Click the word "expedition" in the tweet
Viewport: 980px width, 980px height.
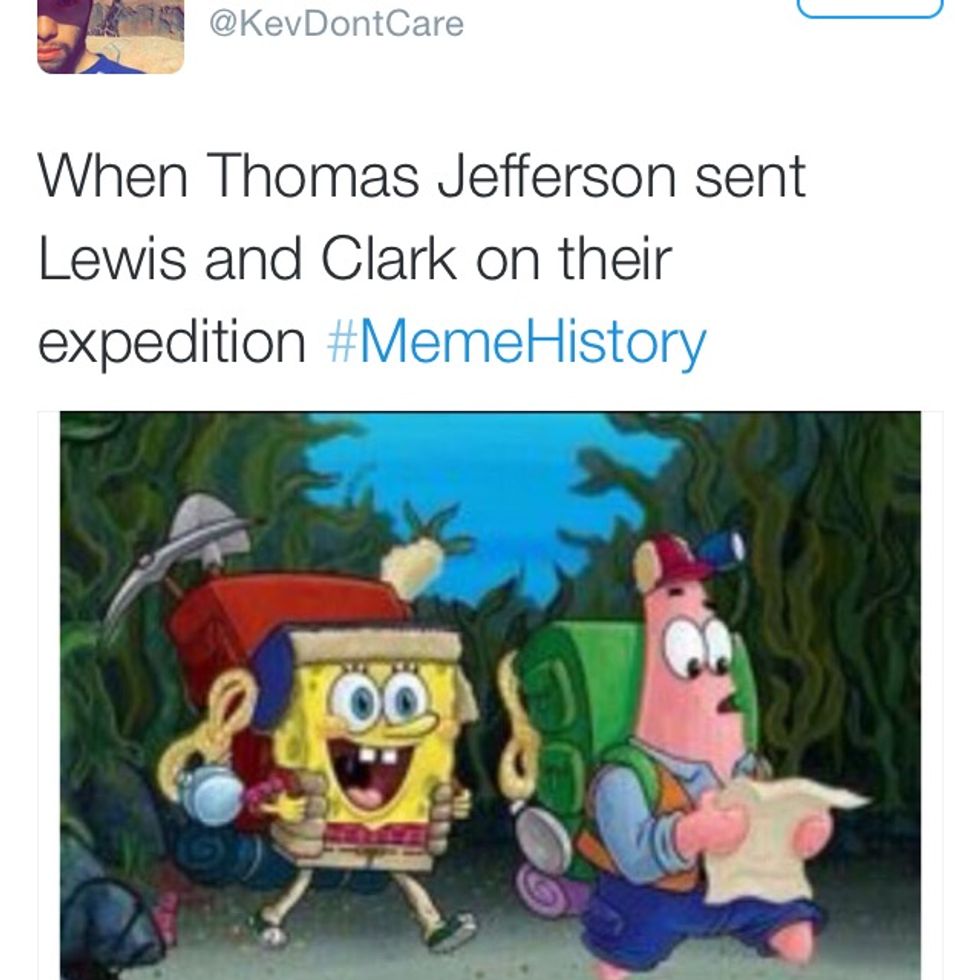coord(172,344)
